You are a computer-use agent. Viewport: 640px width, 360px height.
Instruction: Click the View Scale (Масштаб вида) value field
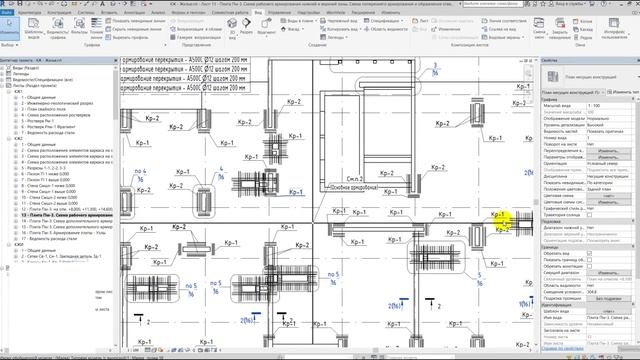coord(609,106)
